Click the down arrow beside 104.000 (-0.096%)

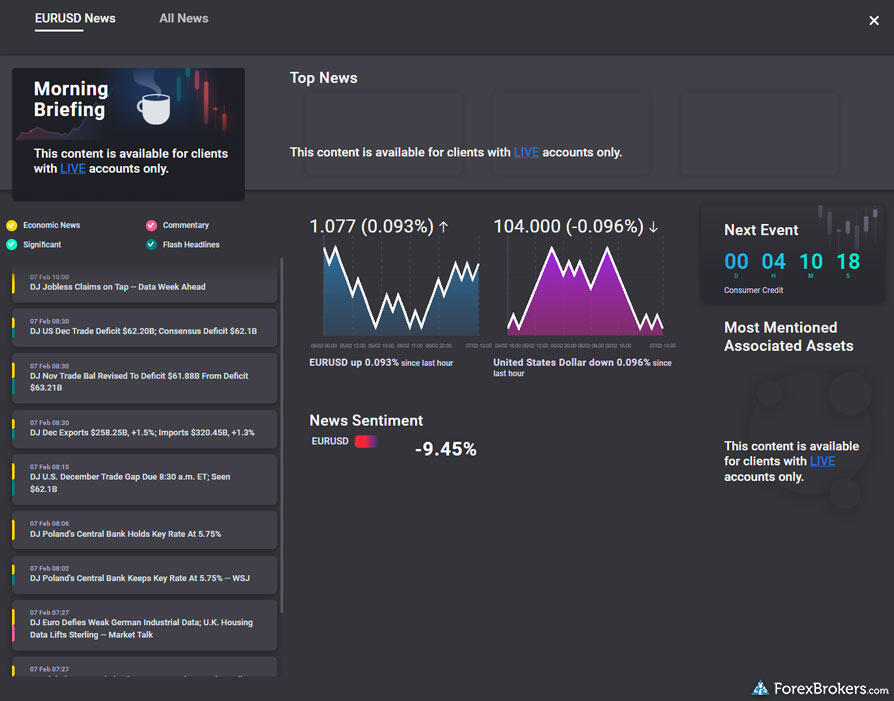(x=653, y=227)
